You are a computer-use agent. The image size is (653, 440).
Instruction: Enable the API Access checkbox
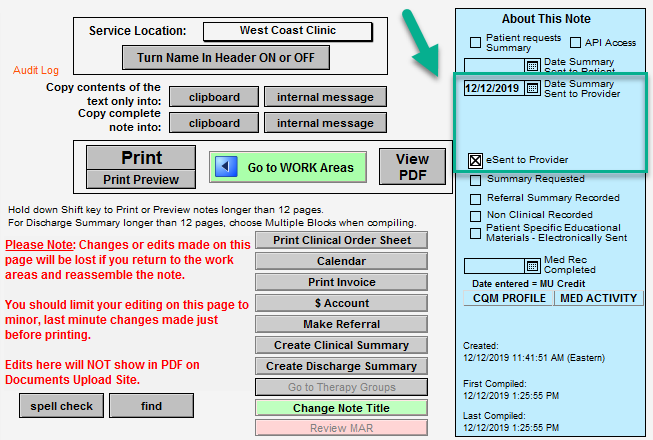575,42
